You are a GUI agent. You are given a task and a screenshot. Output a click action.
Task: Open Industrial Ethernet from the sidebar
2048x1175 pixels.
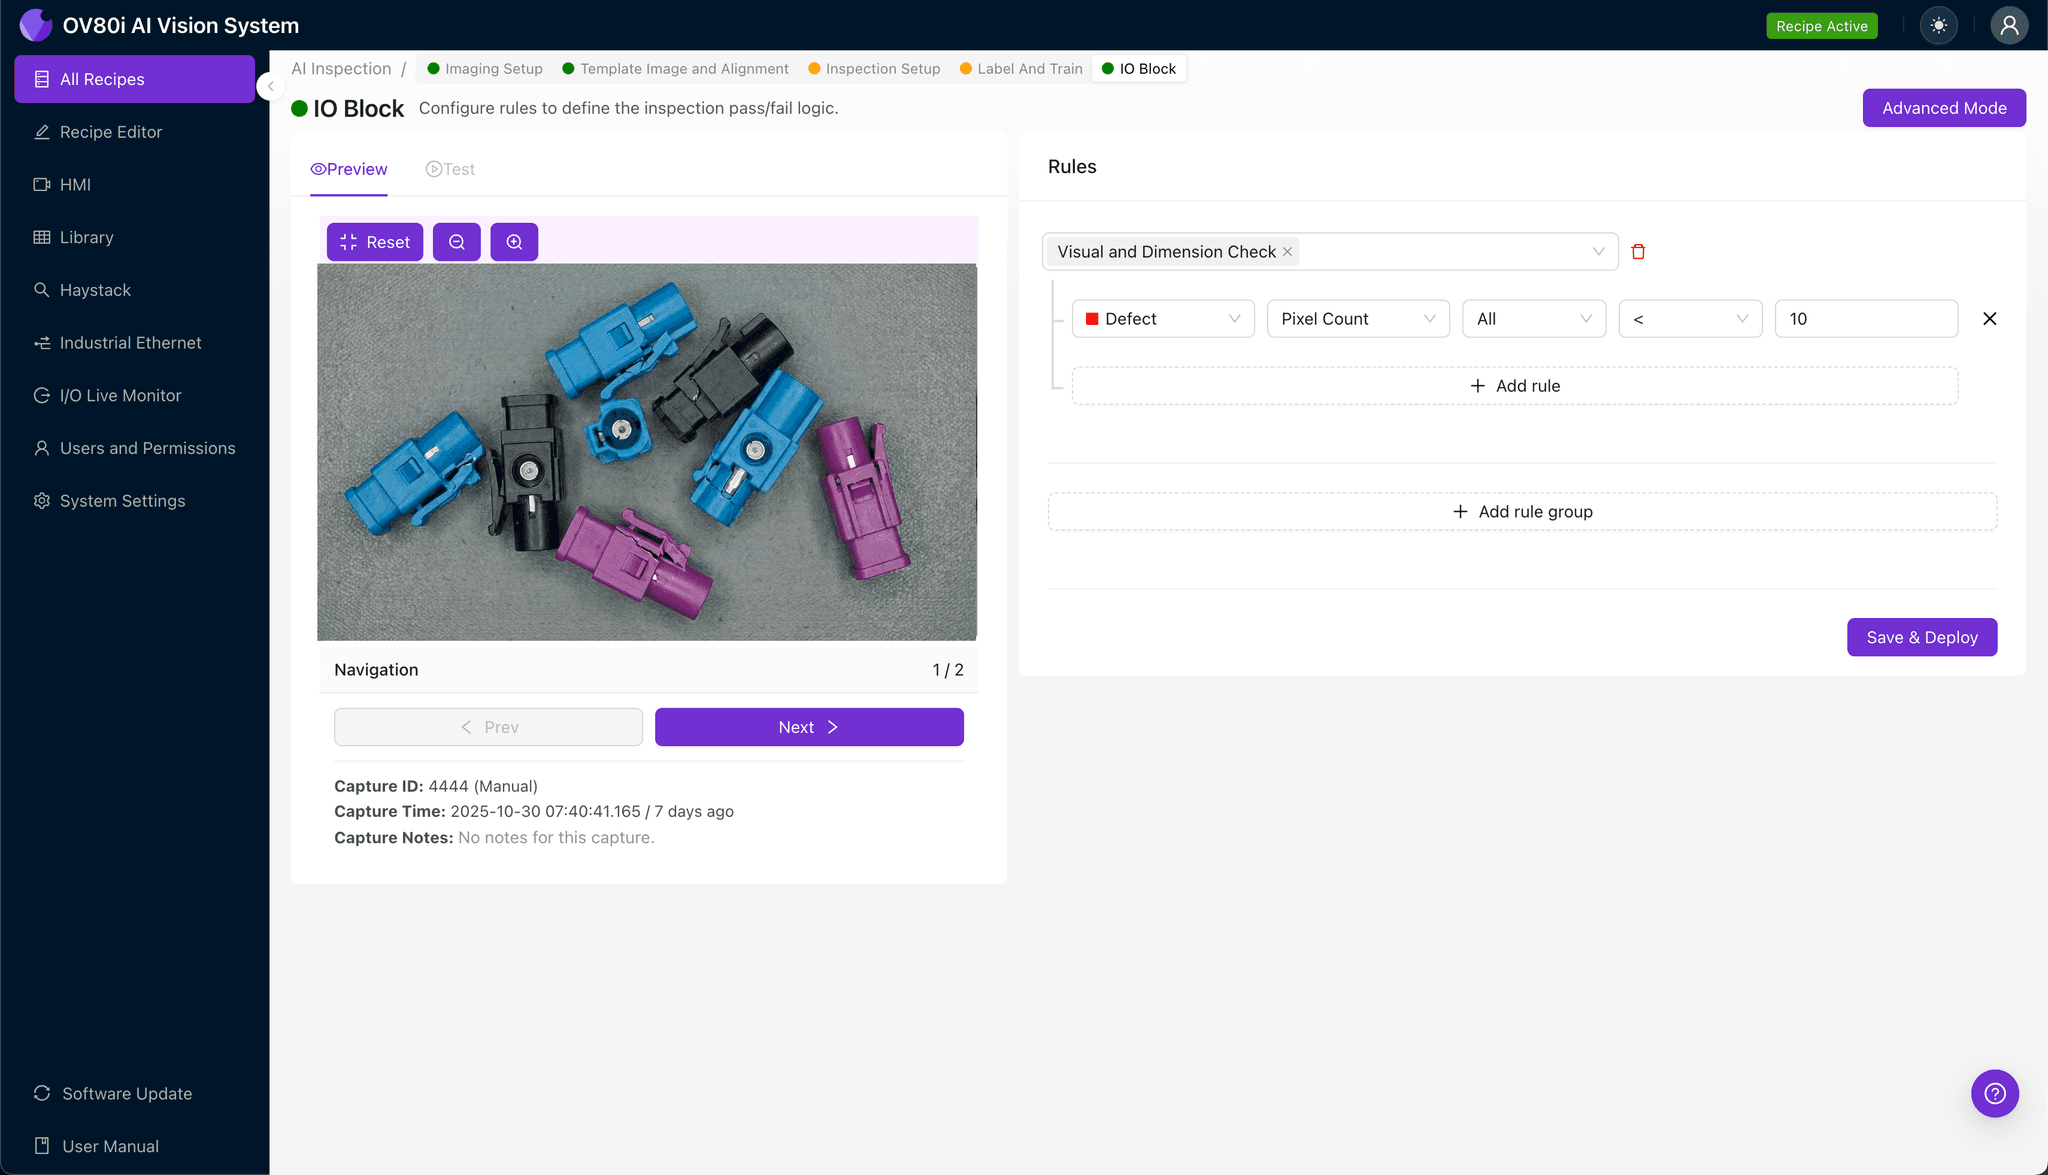point(130,342)
